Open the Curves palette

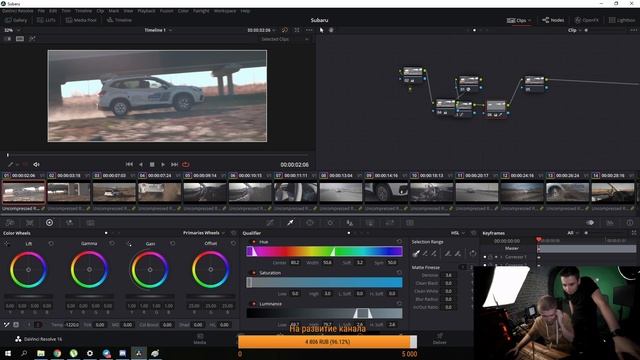pyautogui.click(x=270, y=223)
